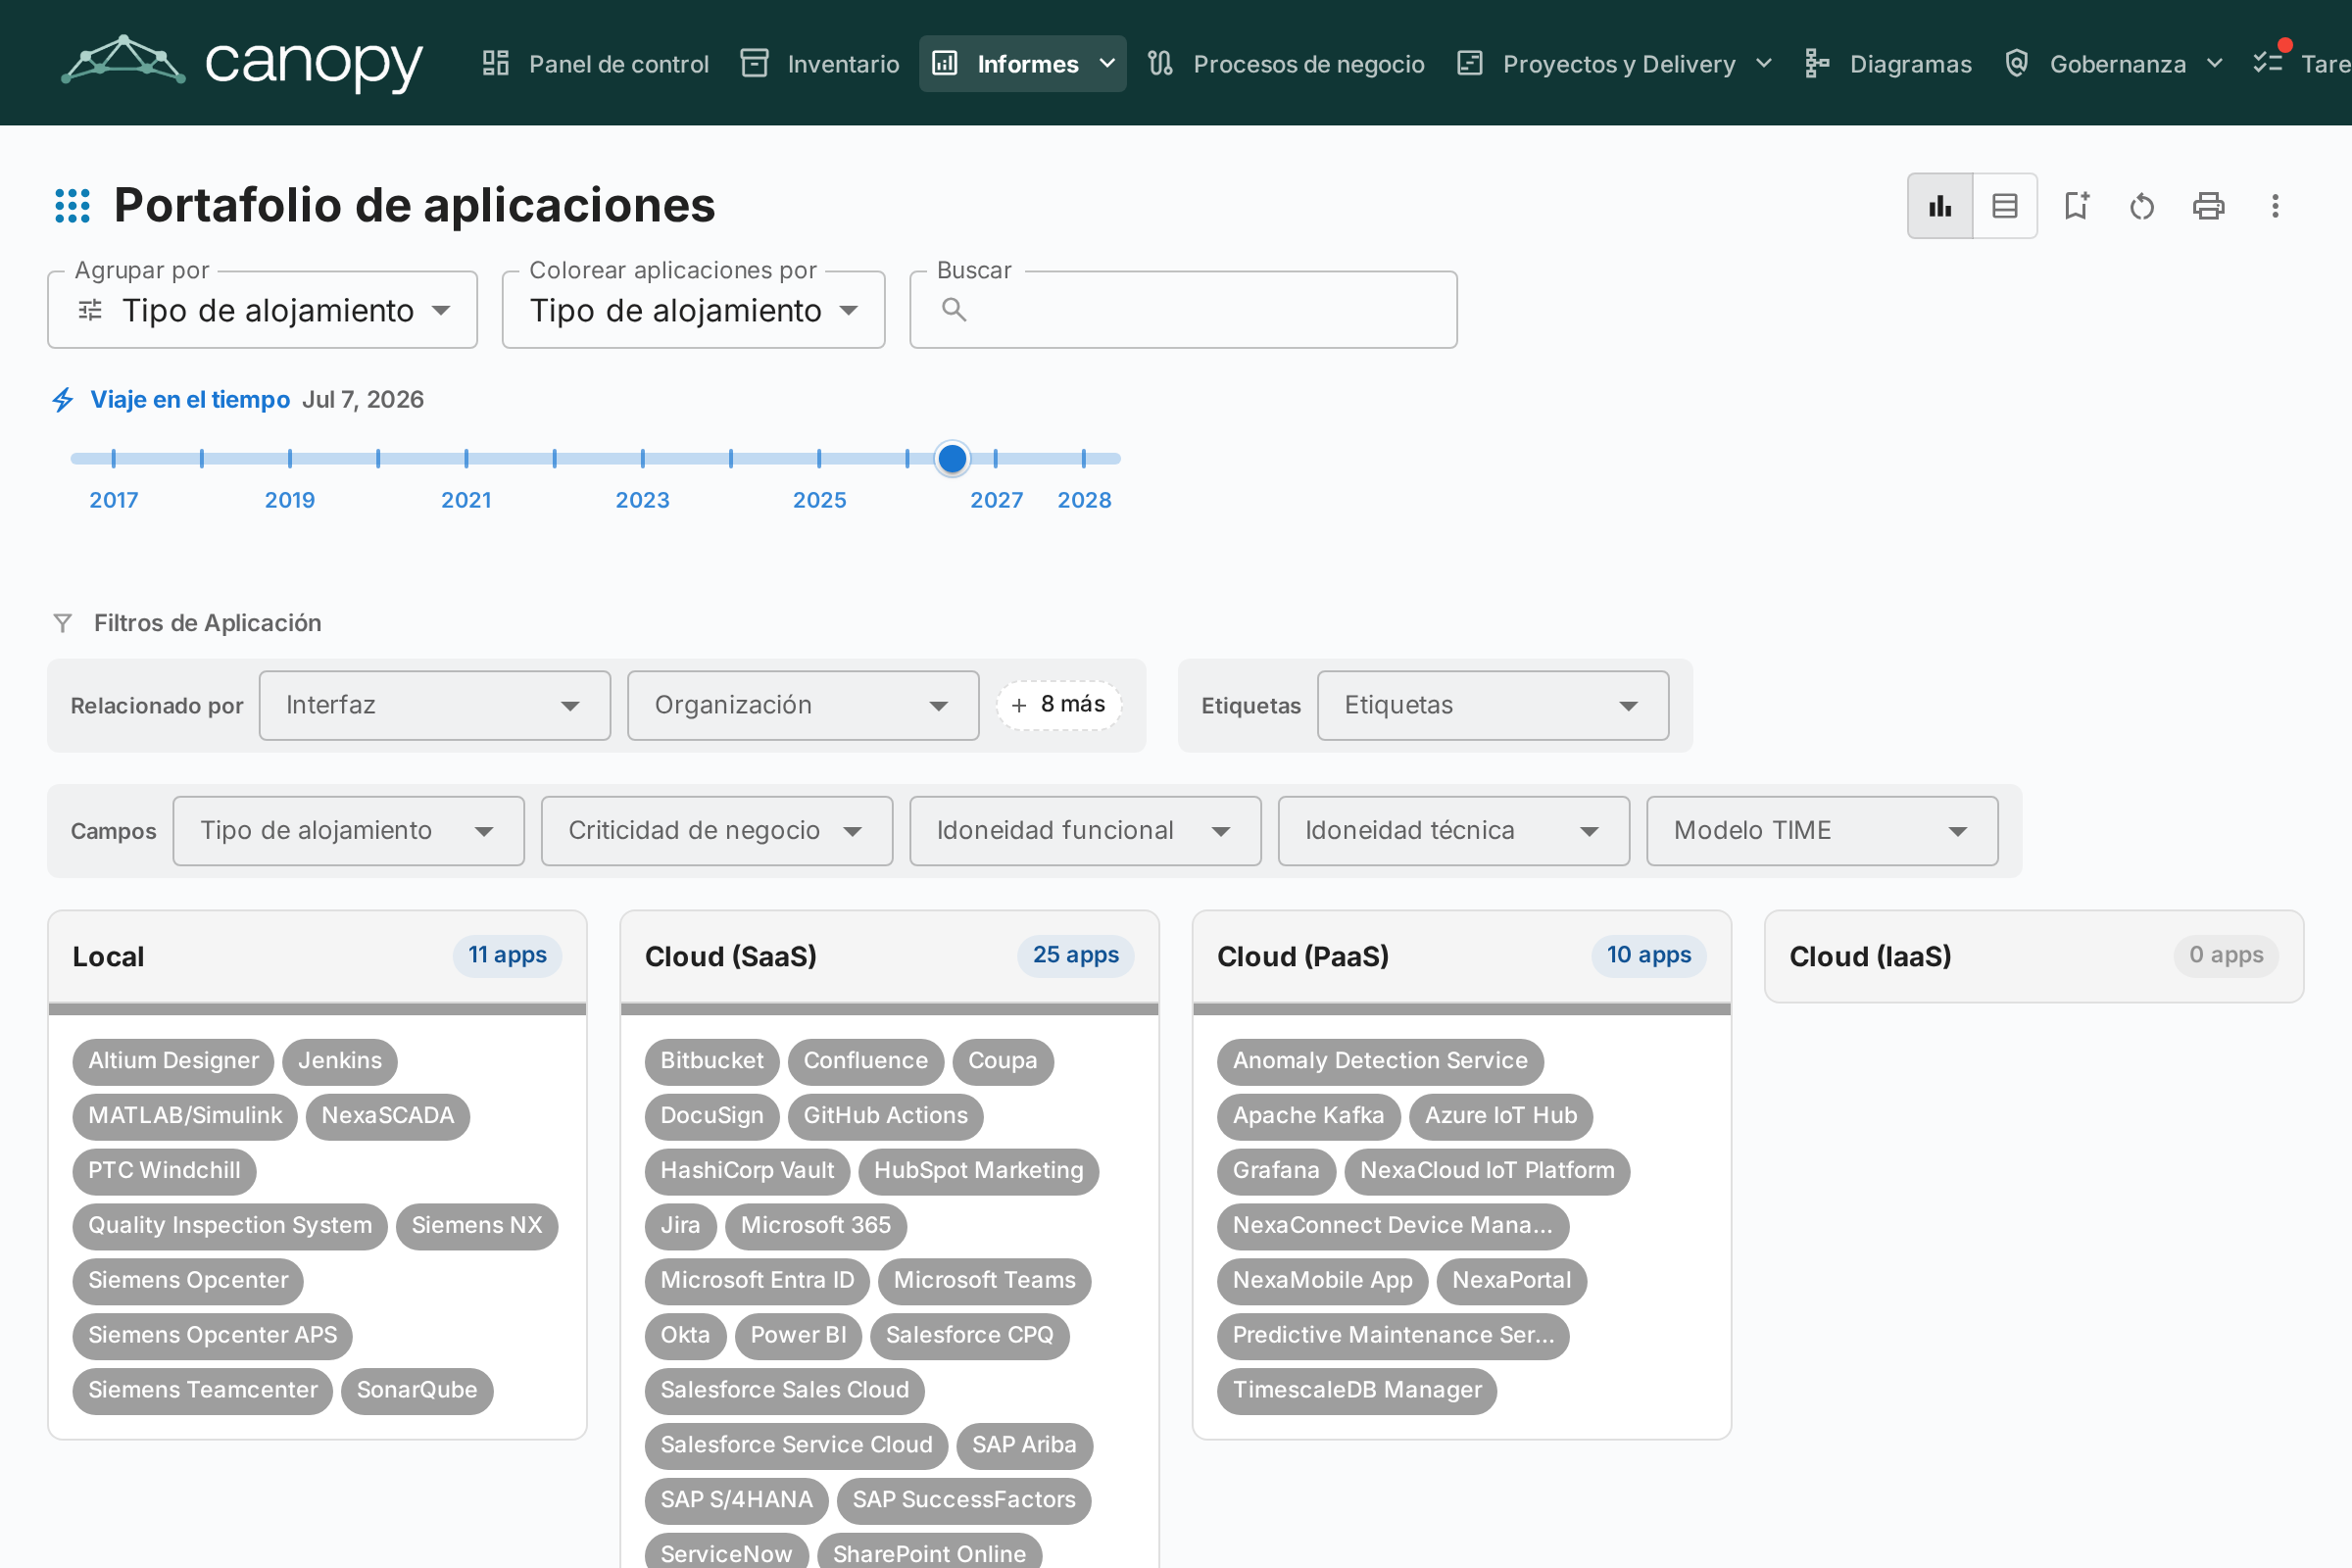The width and height of the screenshot is (2352, 1568).
Task: Open the Grafana application
Action: coord(1276,1171)
